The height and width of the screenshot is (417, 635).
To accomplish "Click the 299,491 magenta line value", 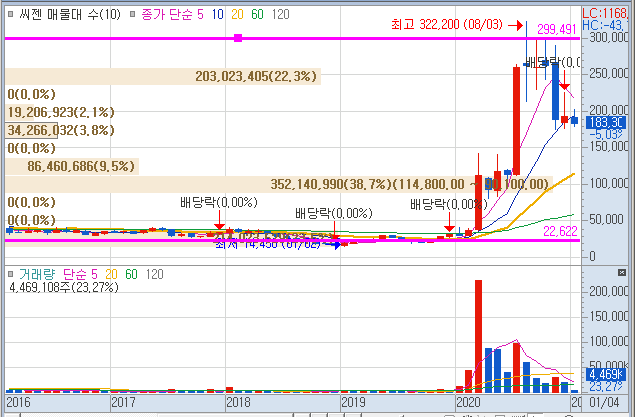I will [556, 29].
